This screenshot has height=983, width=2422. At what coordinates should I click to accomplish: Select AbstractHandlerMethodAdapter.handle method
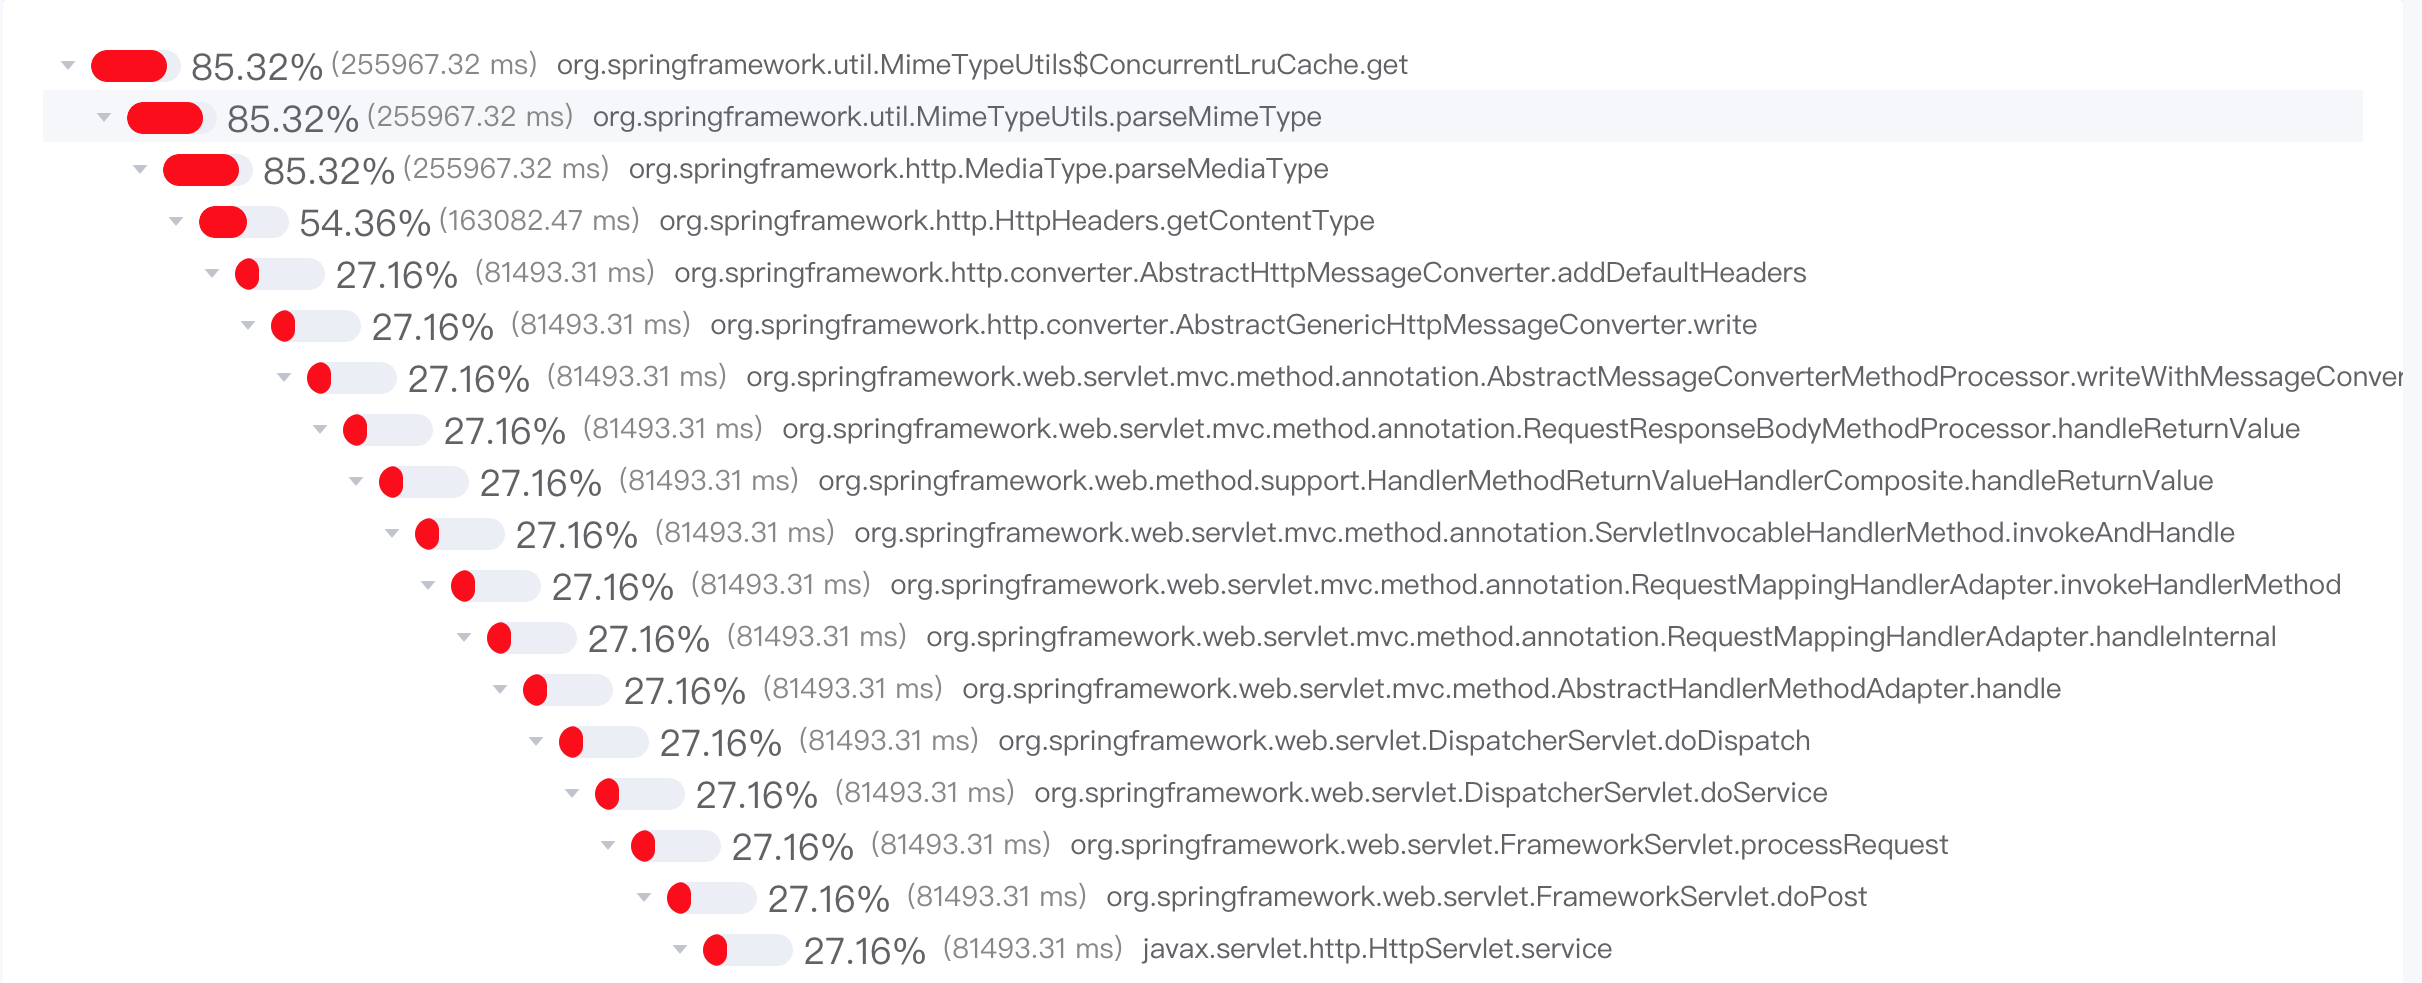(1510, 689)
